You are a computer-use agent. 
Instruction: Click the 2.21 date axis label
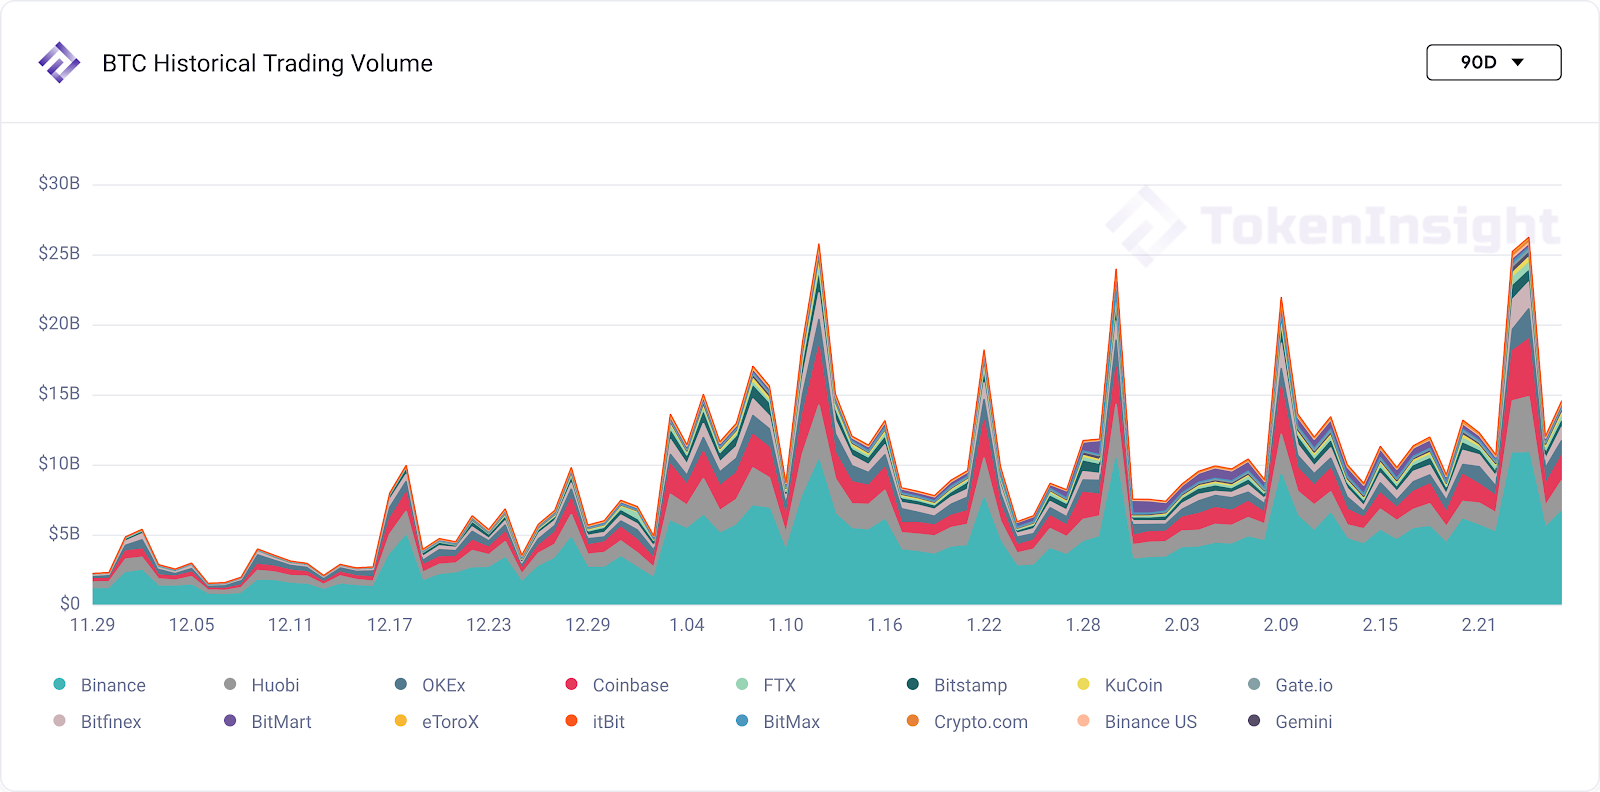pos(1479,625)
